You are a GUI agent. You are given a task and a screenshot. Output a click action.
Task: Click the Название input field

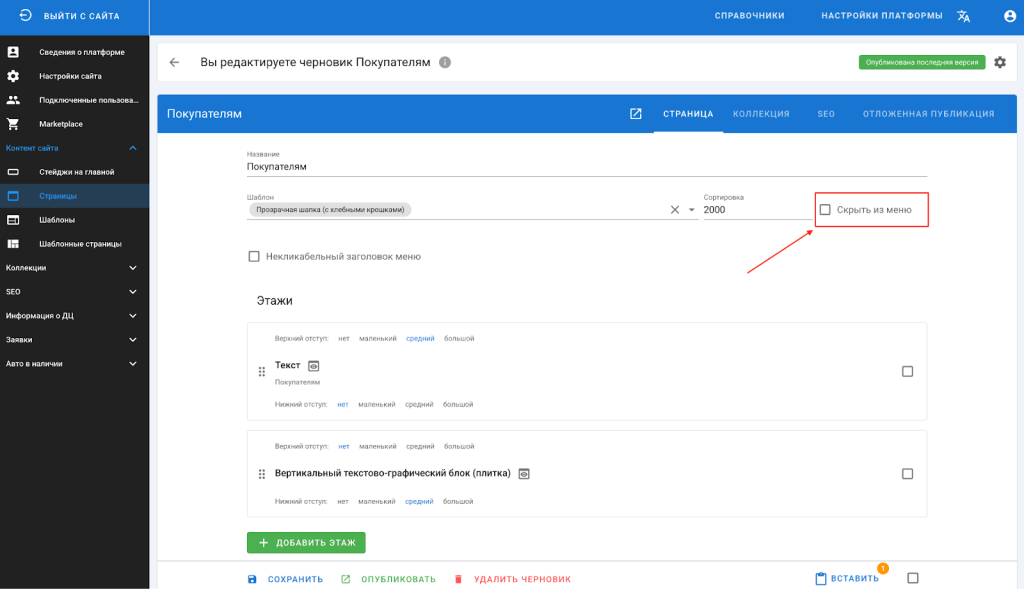[x=586, y=167]
